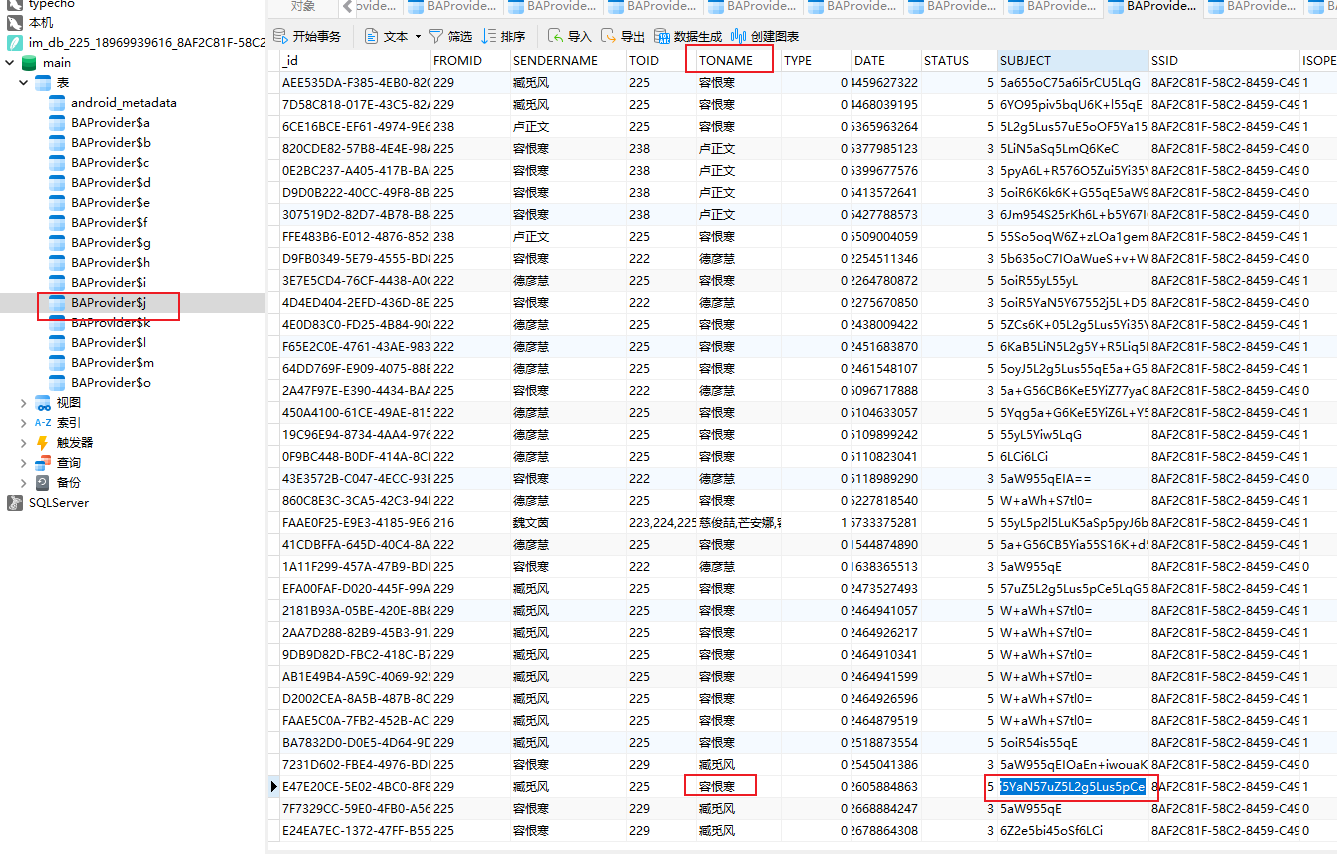1337x854 pixels.
Task: Click the BAProvider$e table icon
Action: click(58, 203)
